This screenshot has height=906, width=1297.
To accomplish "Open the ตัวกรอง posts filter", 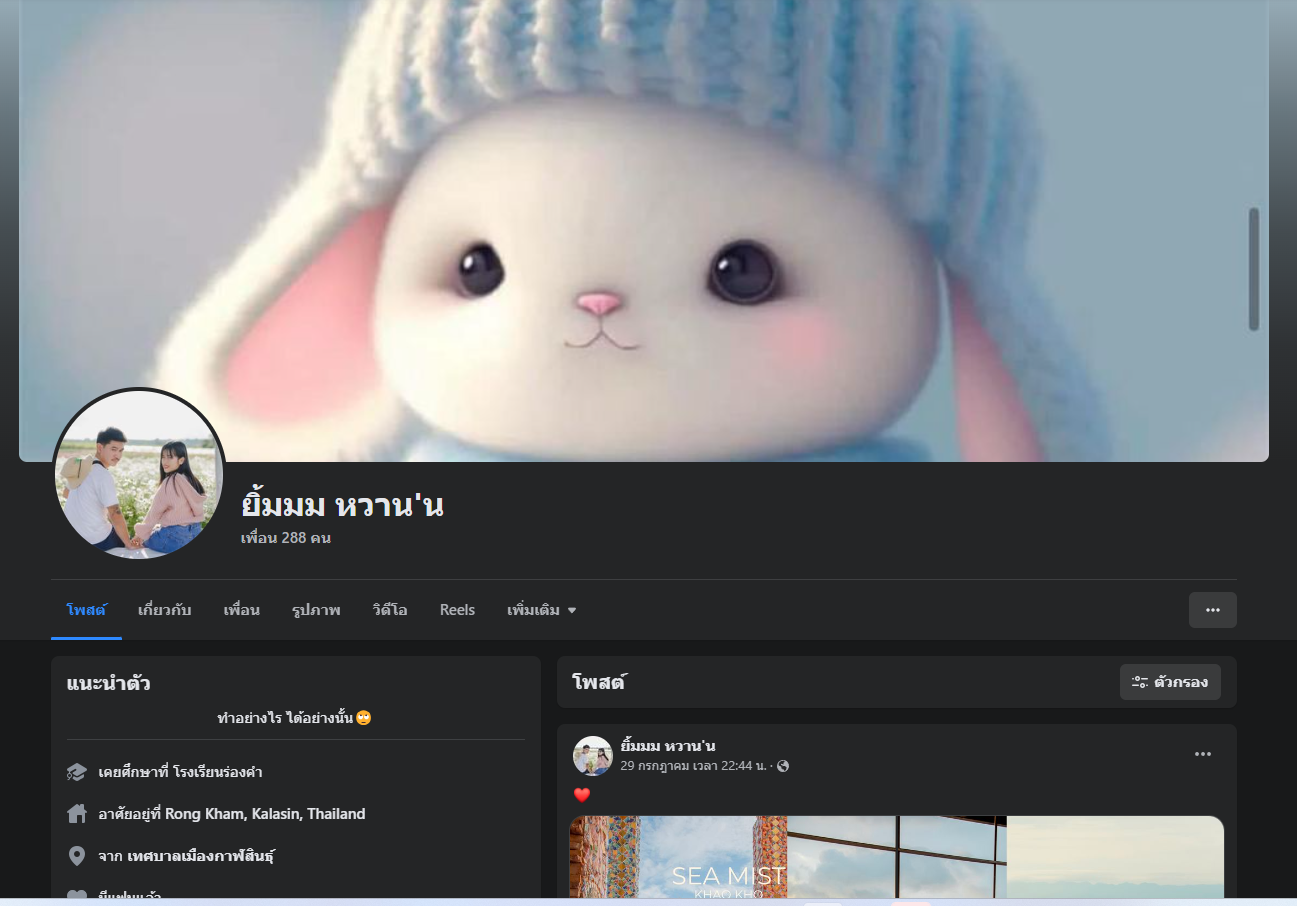I will [x=1170, y=682].
